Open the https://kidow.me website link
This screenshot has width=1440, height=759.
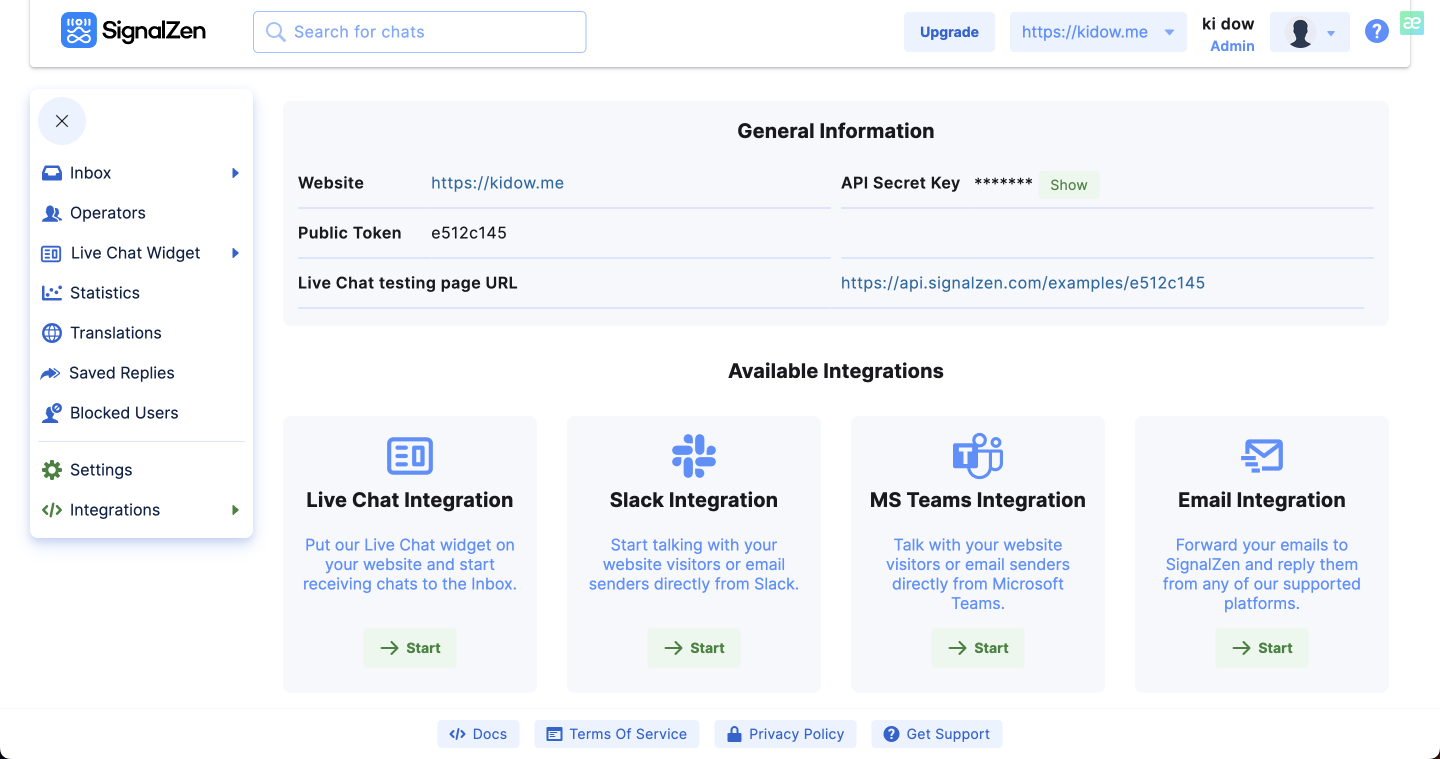497,183
